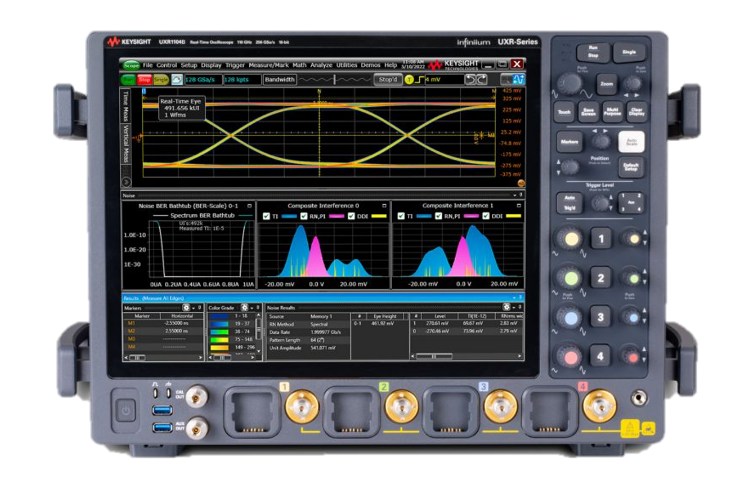Push the front-panel Clear Display key
The height and width of the screenshot is (480, 750).
[x=637, y=112]
